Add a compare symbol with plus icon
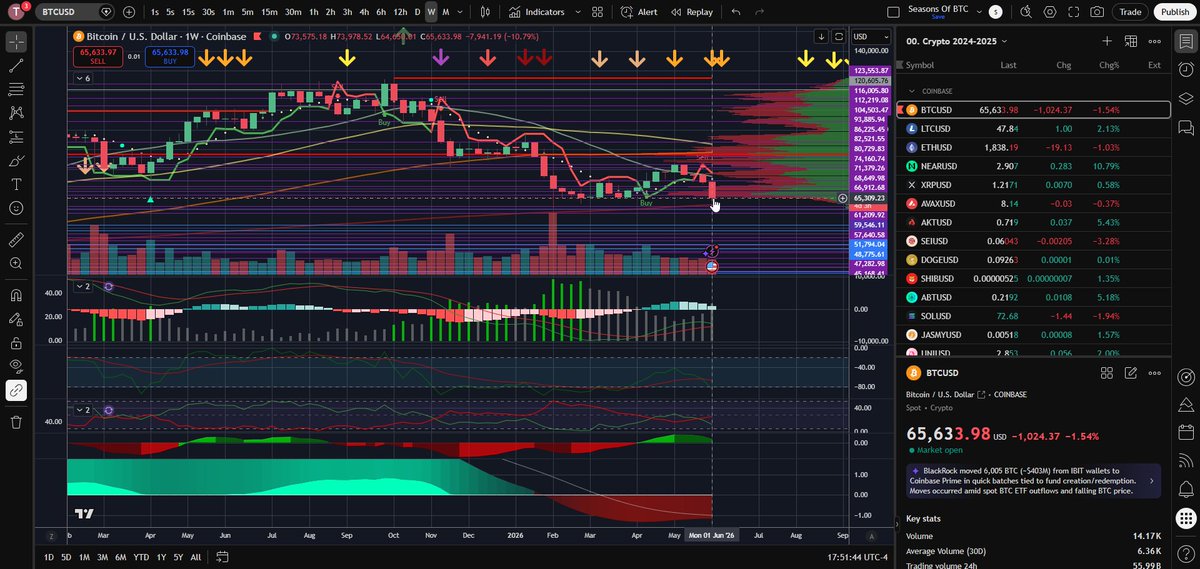 129,12
